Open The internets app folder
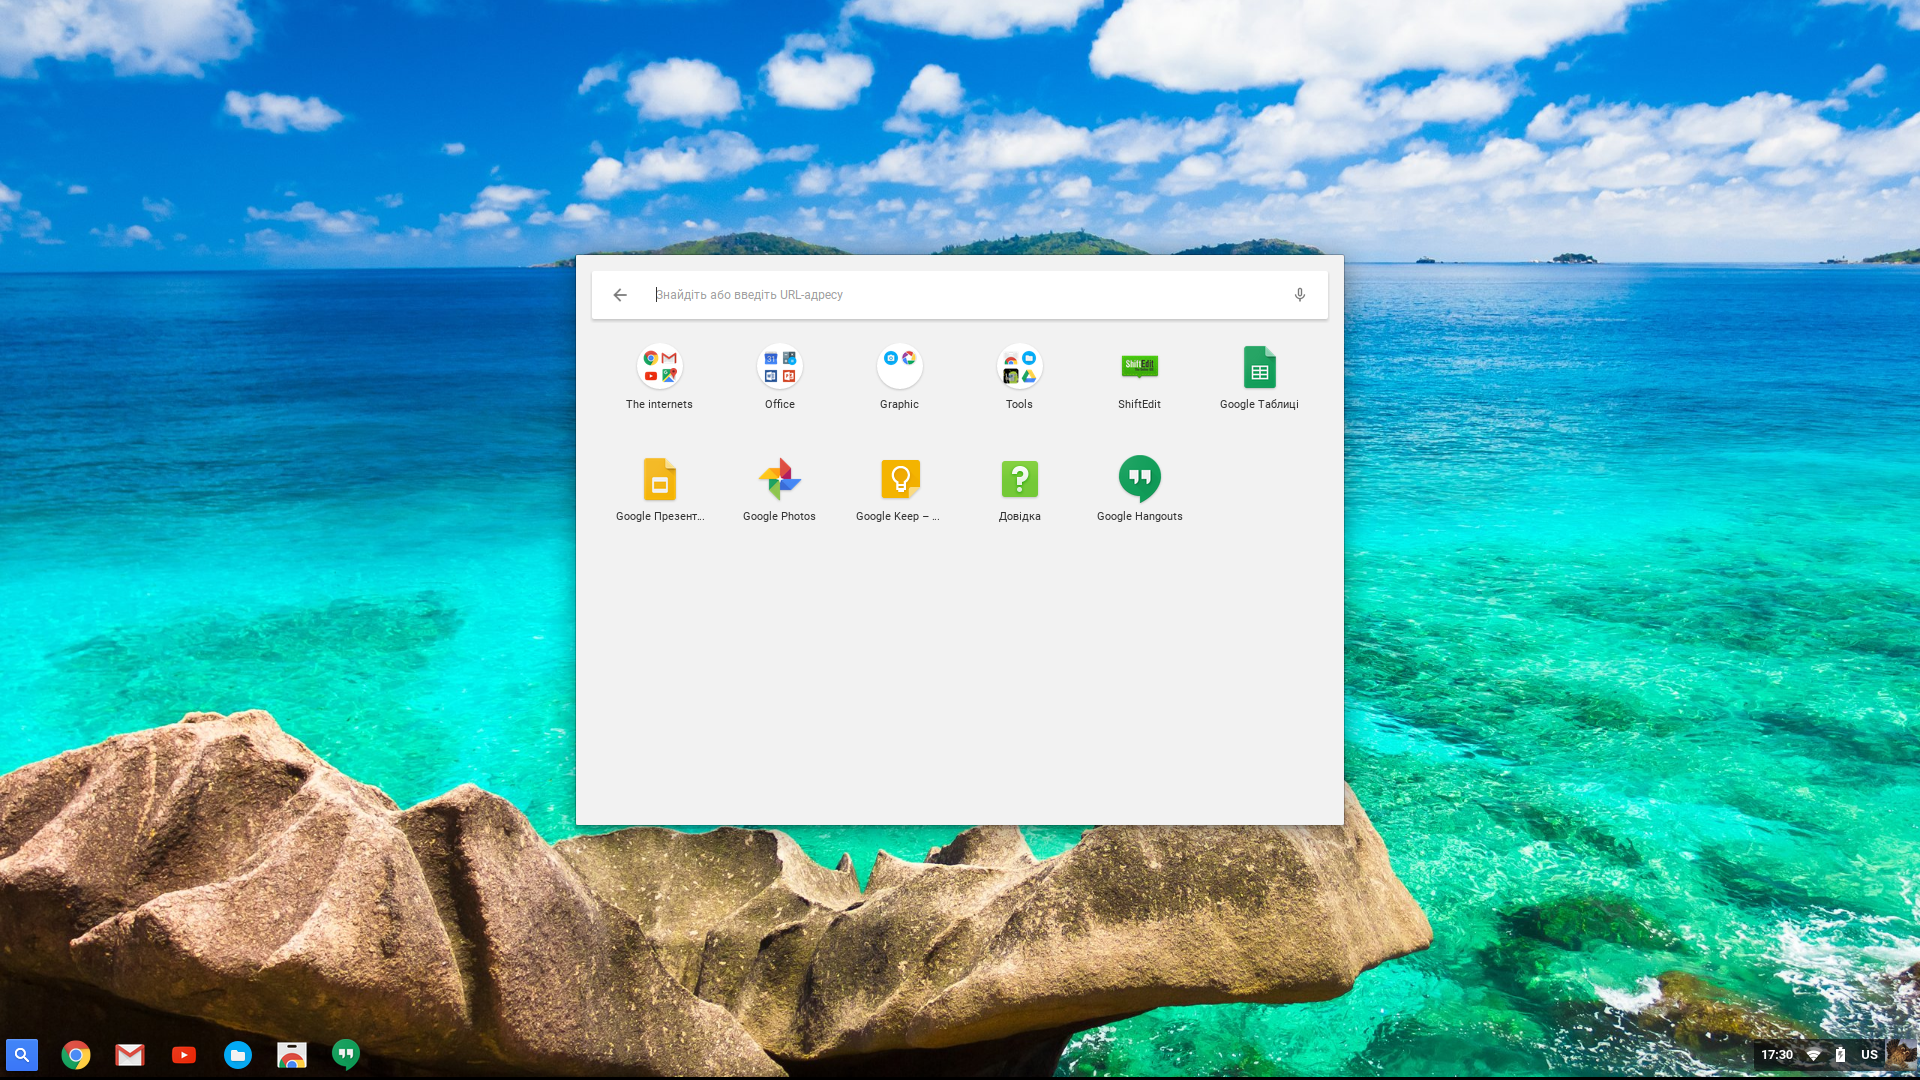Screen dimensions: 1920x1080 click(x=659, y=368)
